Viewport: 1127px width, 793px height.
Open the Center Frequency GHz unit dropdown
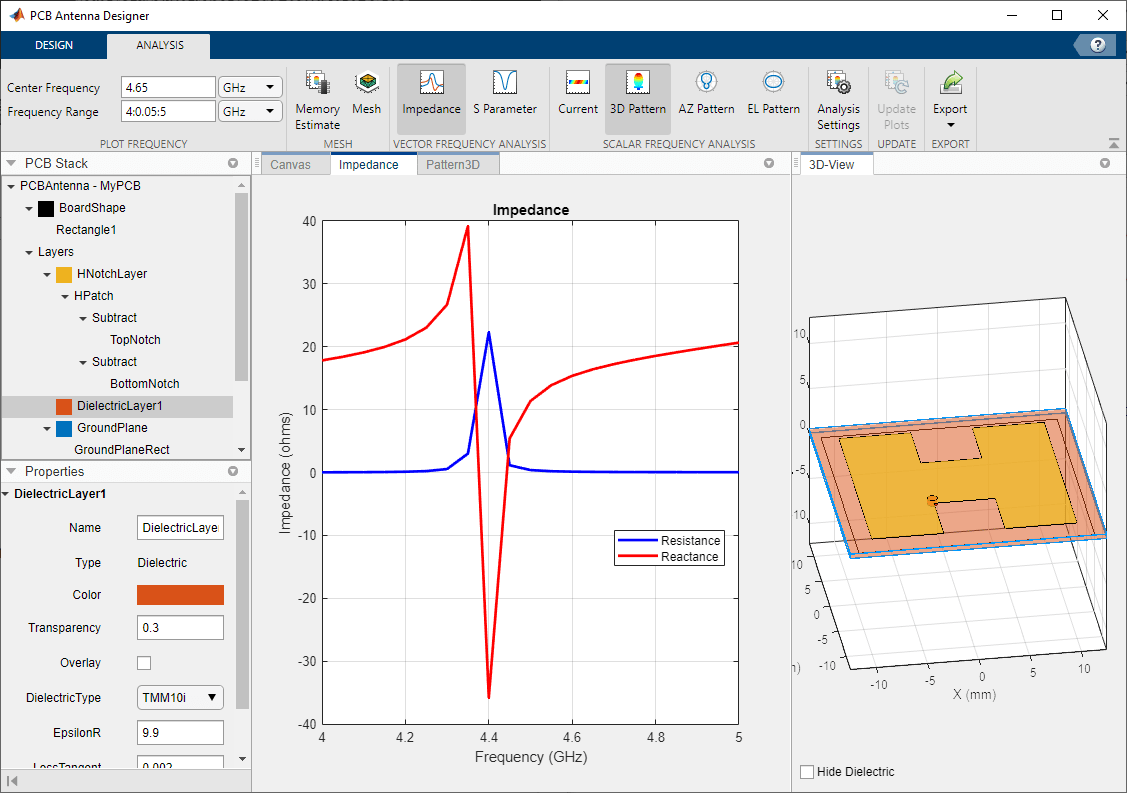pos(249,87)
